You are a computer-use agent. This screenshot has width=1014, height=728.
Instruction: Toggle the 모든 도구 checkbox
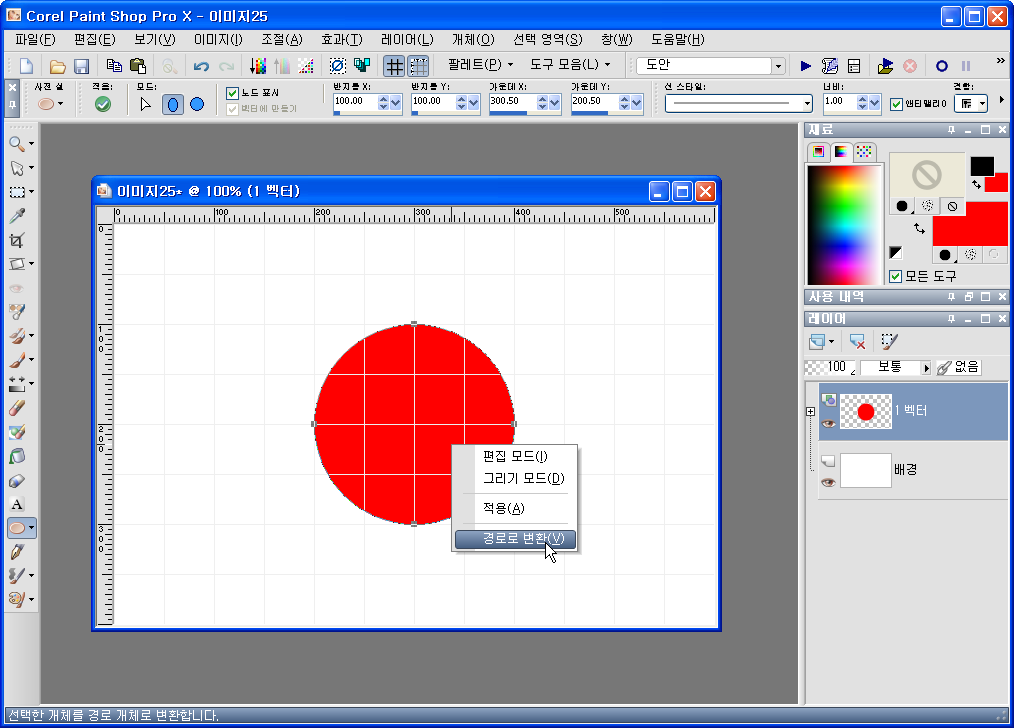click(x=896, y=277)
